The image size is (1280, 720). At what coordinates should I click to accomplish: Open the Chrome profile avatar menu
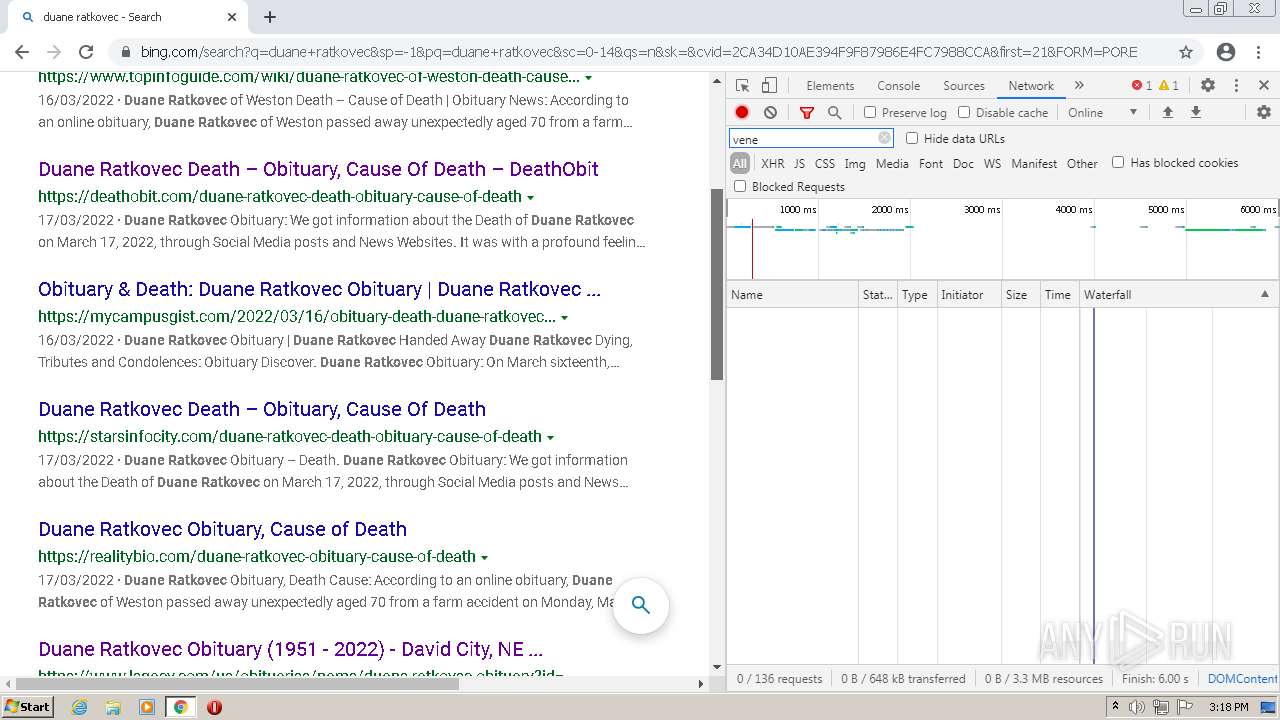click(1226, 52)
